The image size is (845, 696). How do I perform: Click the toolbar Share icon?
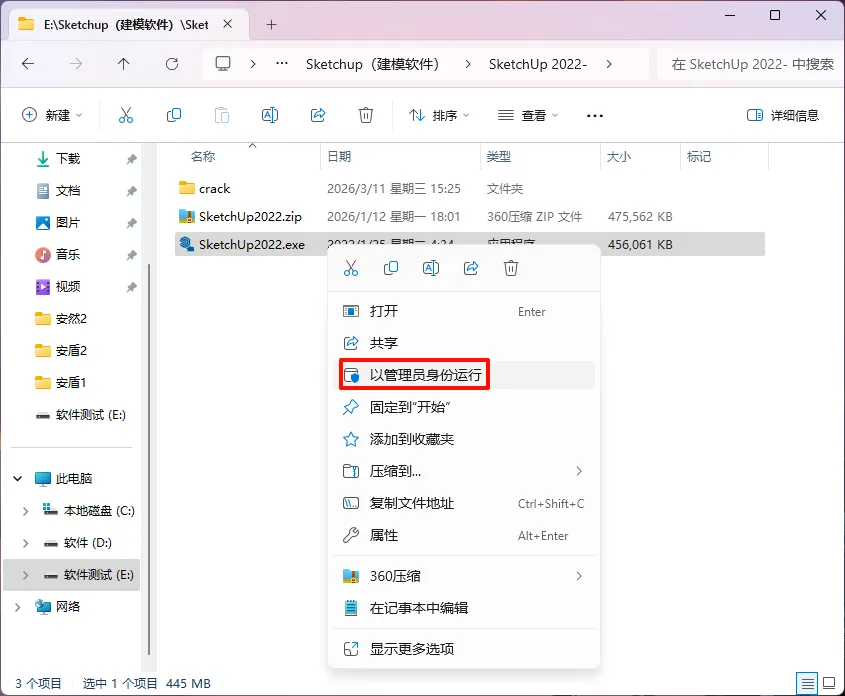[x=318, y=115]
